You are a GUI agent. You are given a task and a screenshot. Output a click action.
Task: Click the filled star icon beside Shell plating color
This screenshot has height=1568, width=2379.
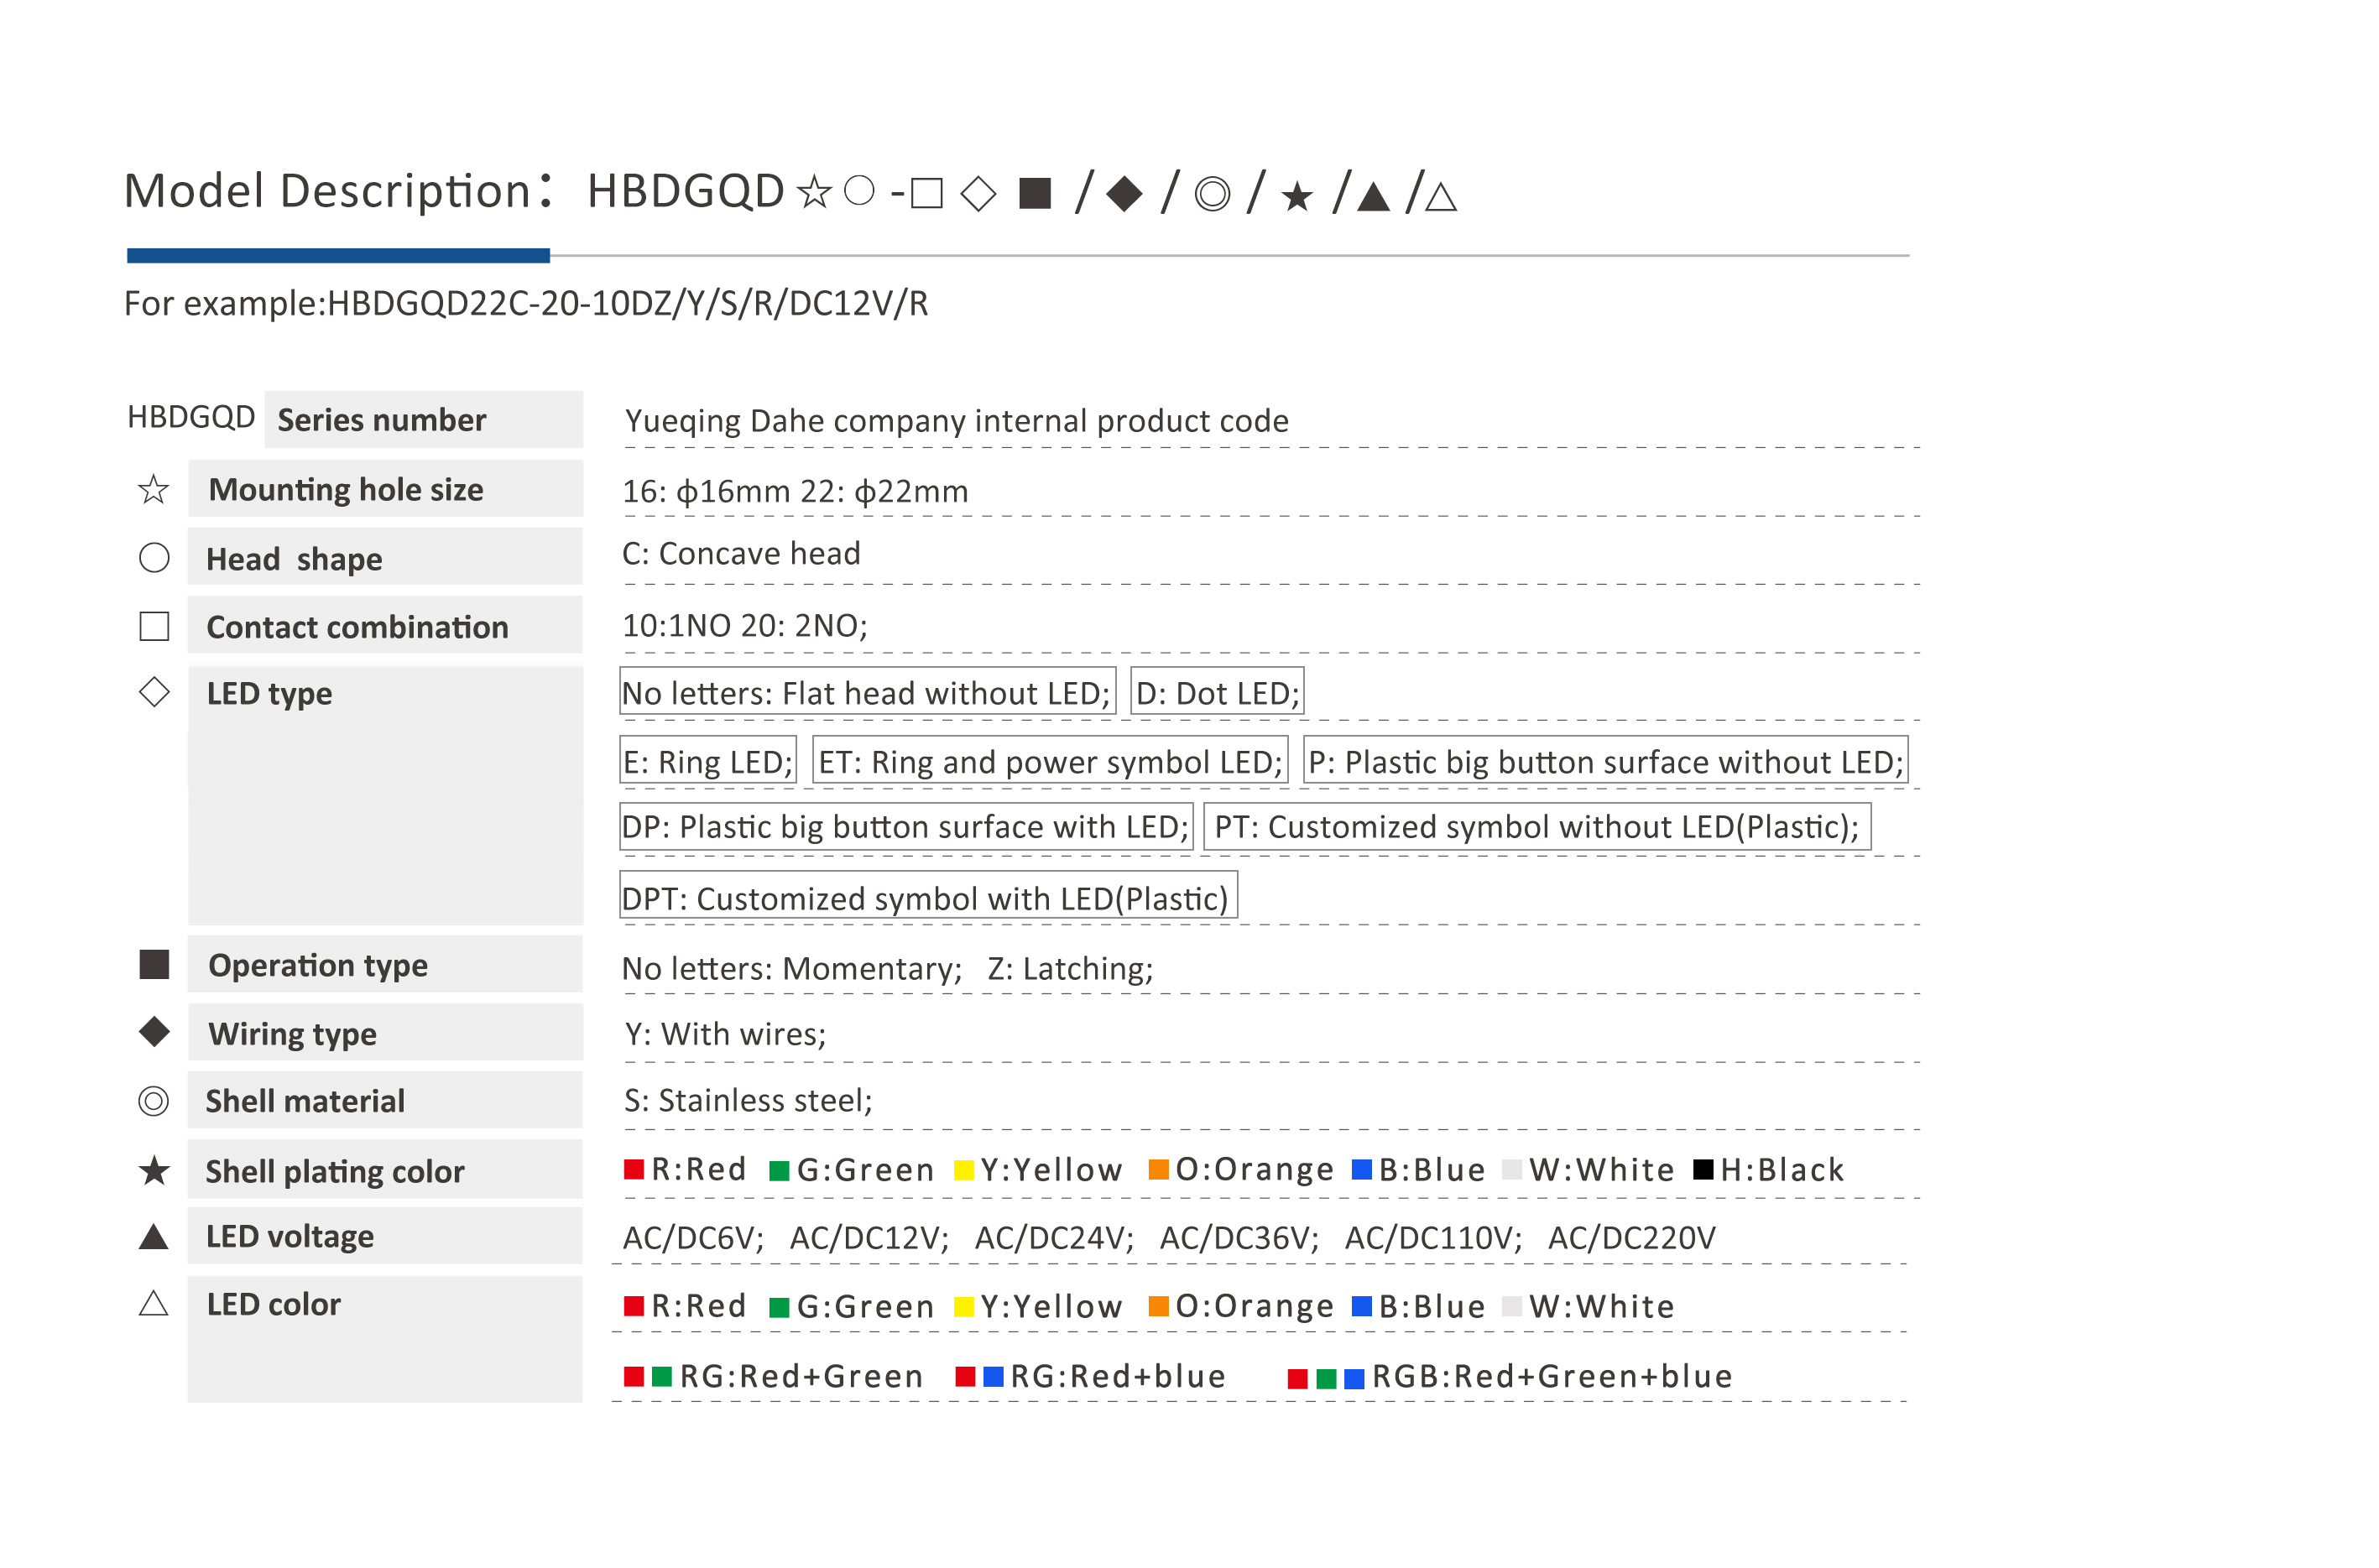click(154, 1170)
